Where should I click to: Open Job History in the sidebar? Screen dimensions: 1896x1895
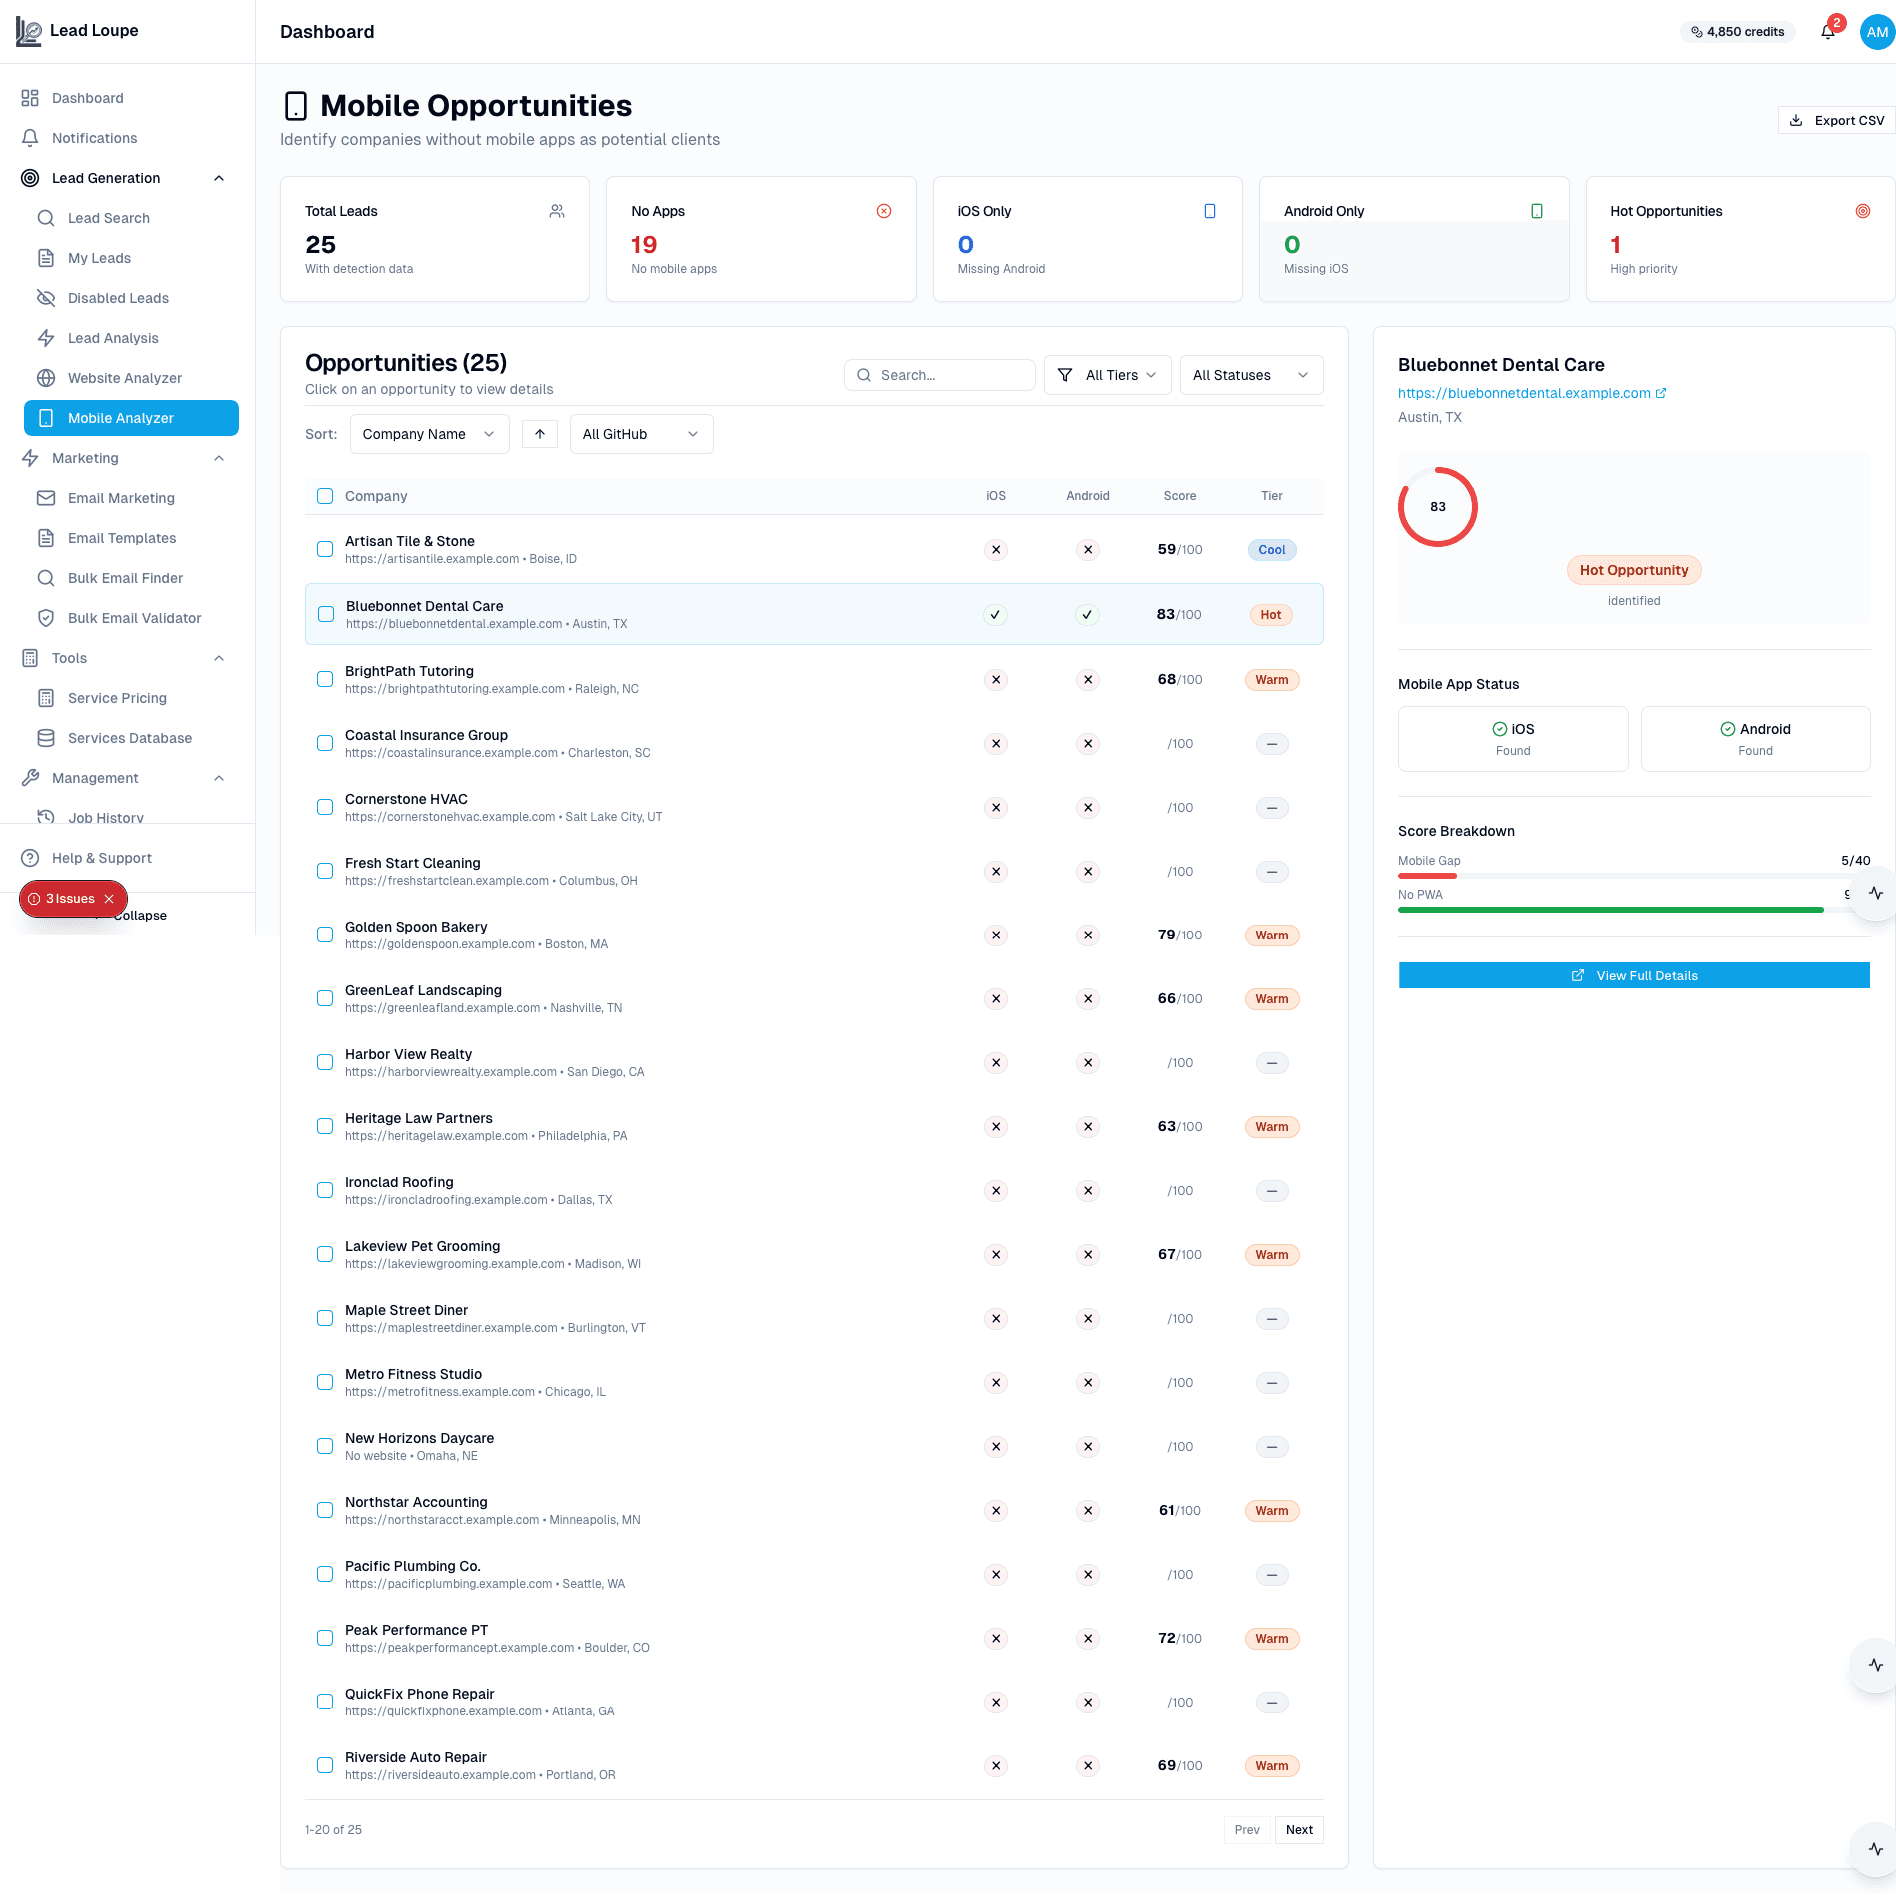[x=132, y=816]
